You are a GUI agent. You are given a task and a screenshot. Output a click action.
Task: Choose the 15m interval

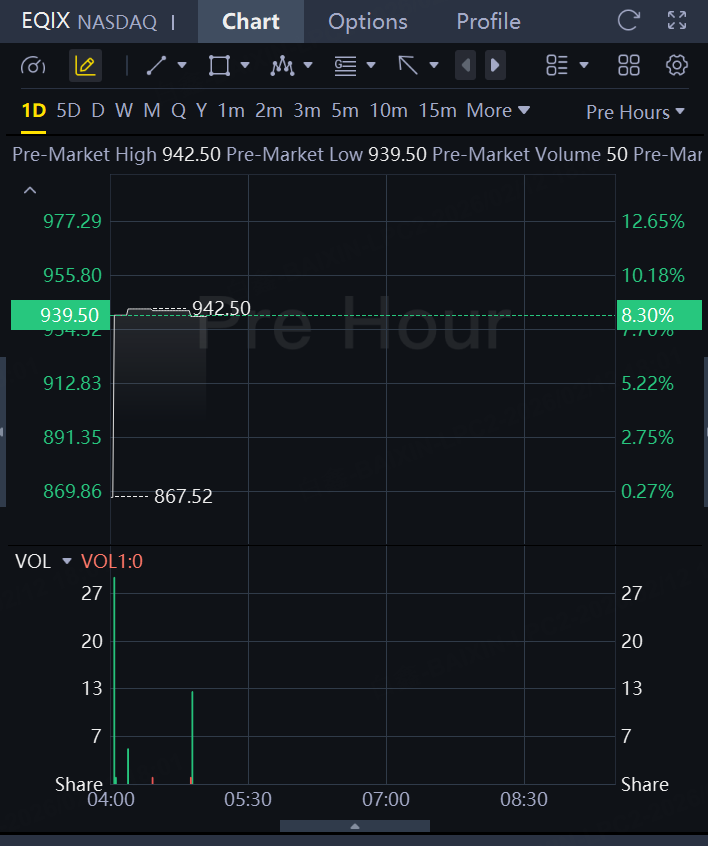pyautogui.click(x=438, y=111)
